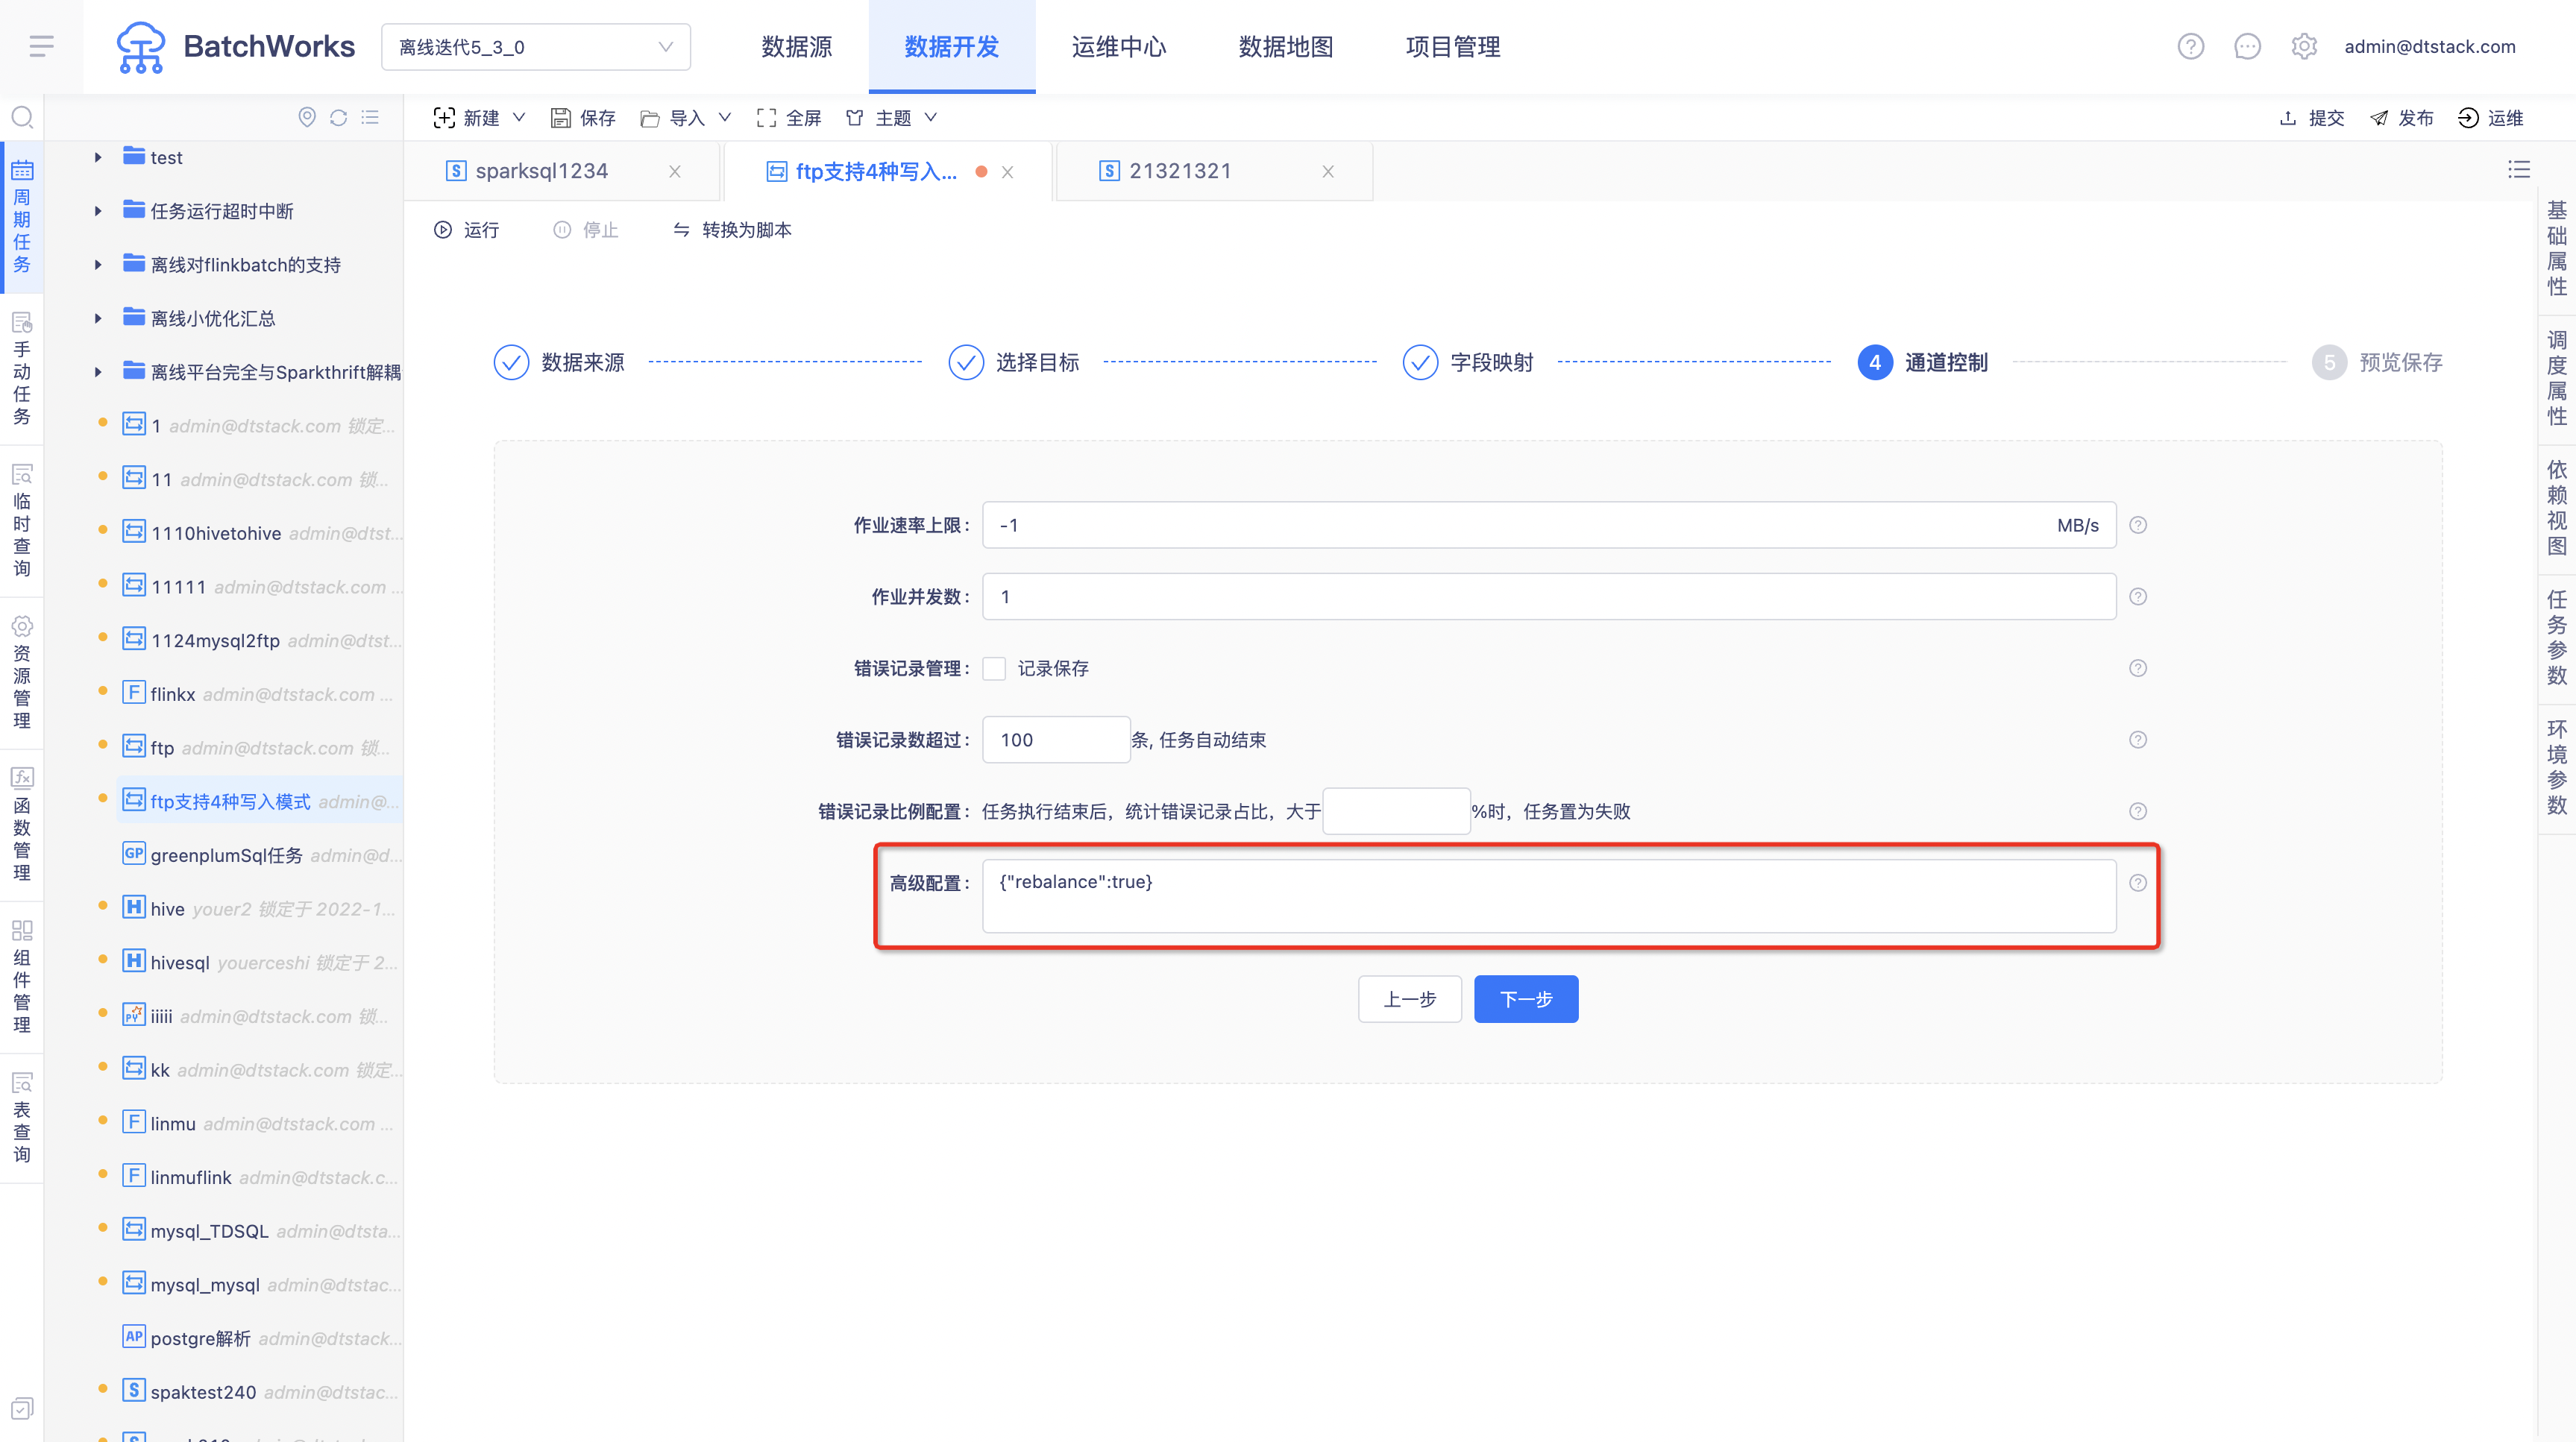The image size is (2576, 1442).
Task: Expand the test folder
Action: (x=98, y=157)
